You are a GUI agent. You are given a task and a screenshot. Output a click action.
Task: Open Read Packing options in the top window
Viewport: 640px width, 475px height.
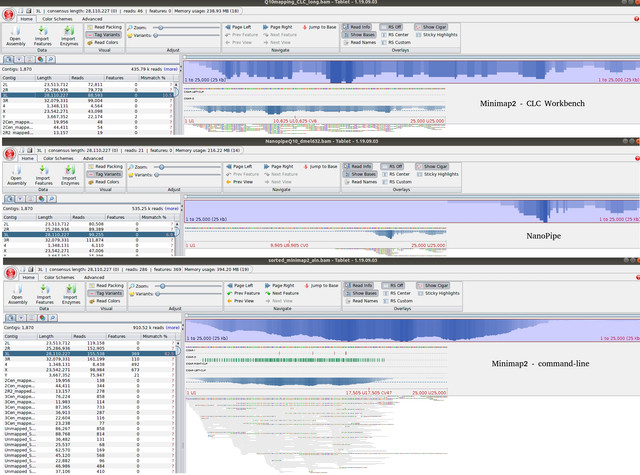(104, 27)
